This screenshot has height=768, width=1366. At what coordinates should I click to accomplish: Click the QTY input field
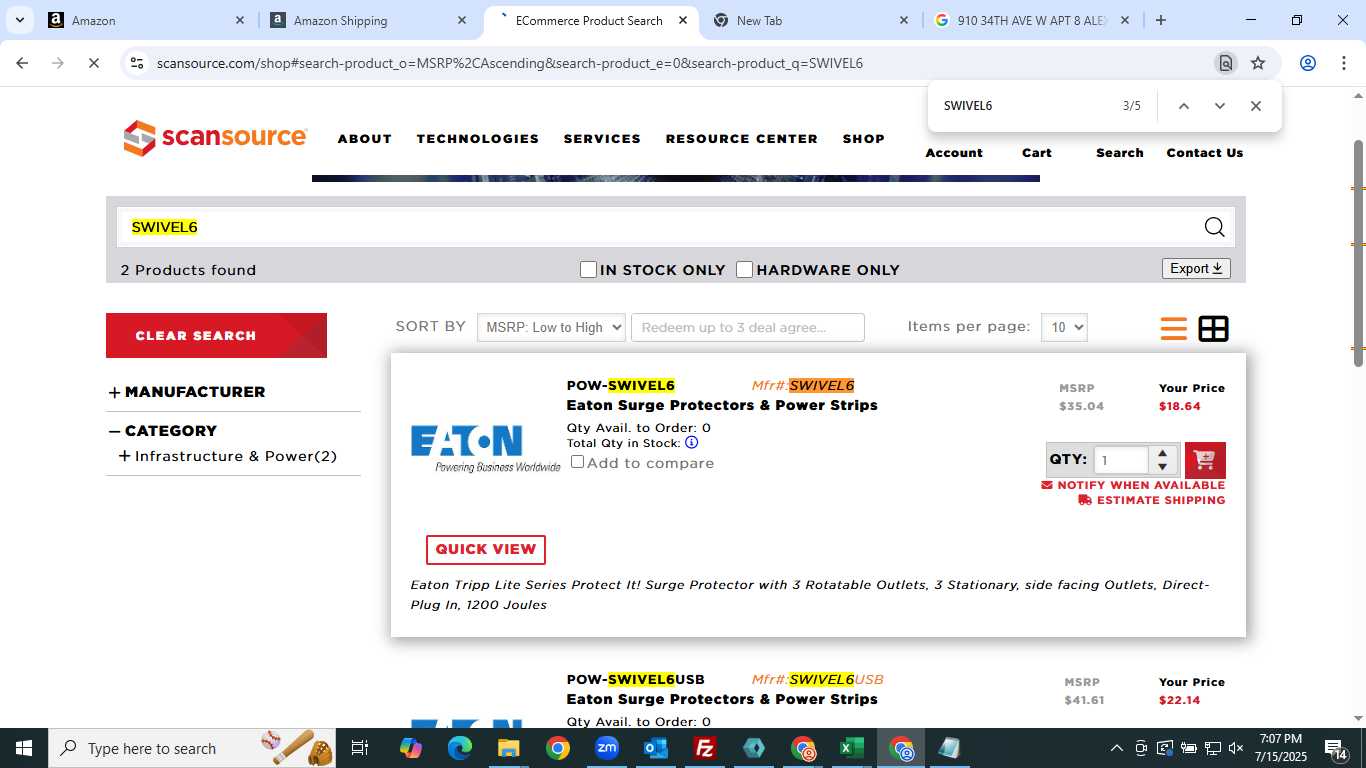tap(1121, 460)
